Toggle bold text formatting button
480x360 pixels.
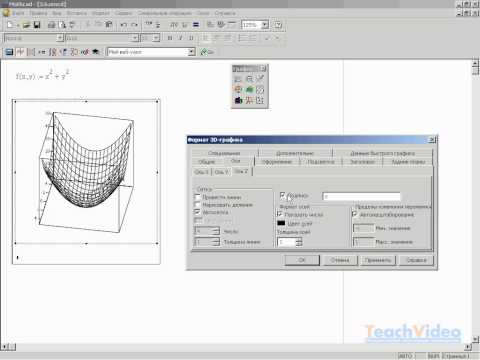[170, 38]
